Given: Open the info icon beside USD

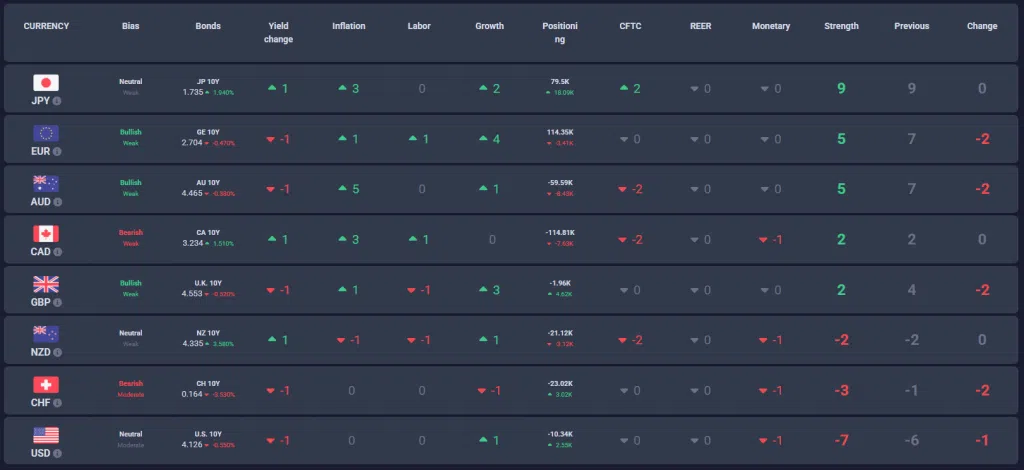Looking at the screenshot, I should click(x=58, y=453).
